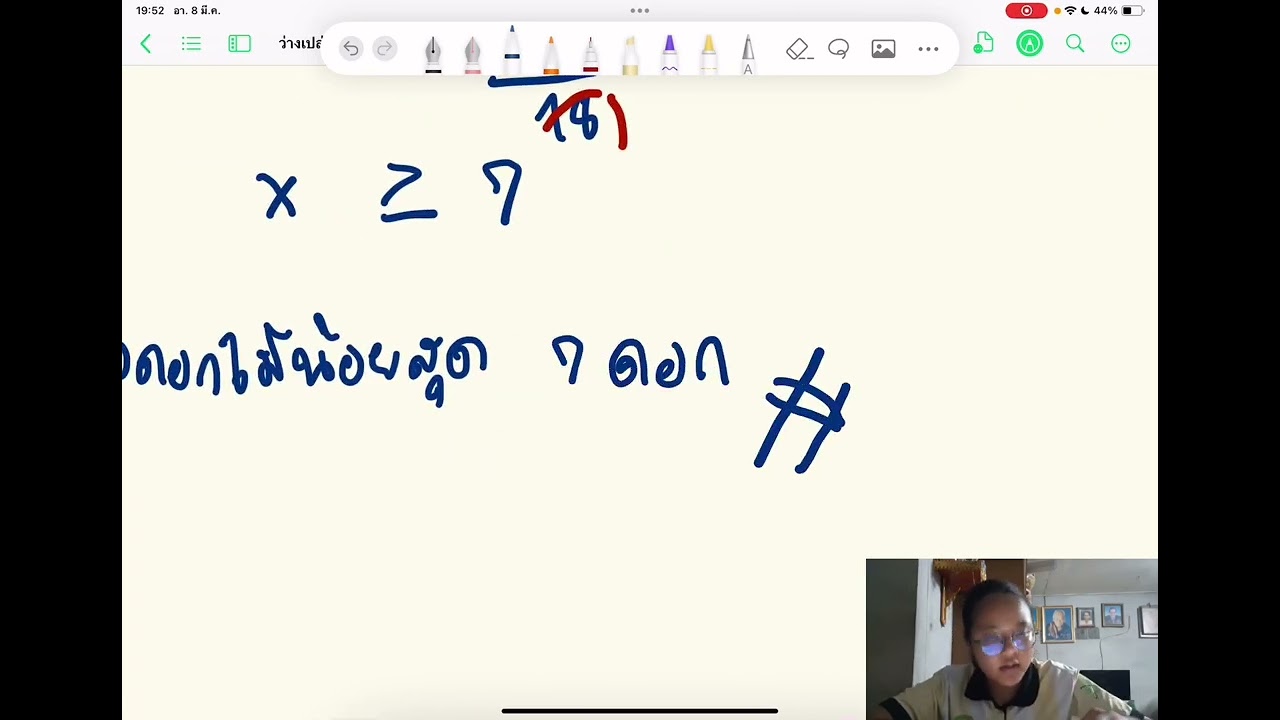Image resolution: width=1280 pixels, height=720 pixels.
Task: Open more drawing tool options
Action: (x=928, y=48)
